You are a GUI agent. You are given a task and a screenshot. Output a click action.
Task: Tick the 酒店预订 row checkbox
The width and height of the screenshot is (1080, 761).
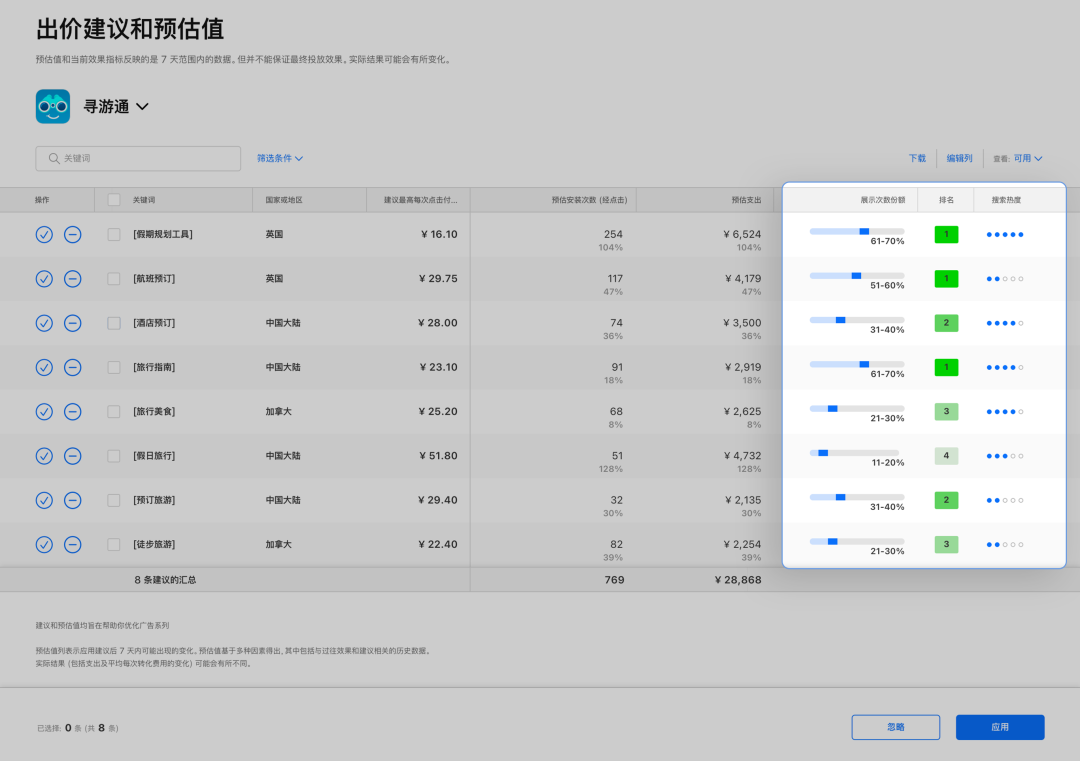[x=114, y=323]
